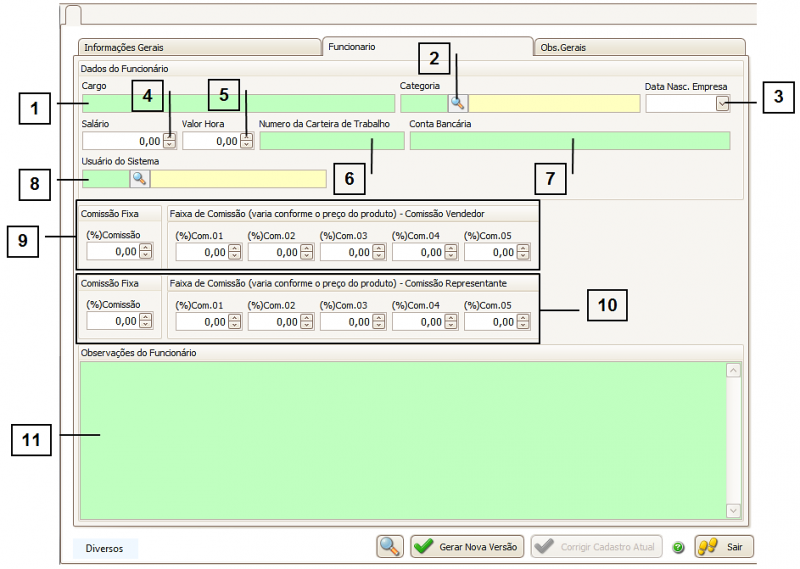Click scroll-down arrow of Observações text area

pos(733,510)
